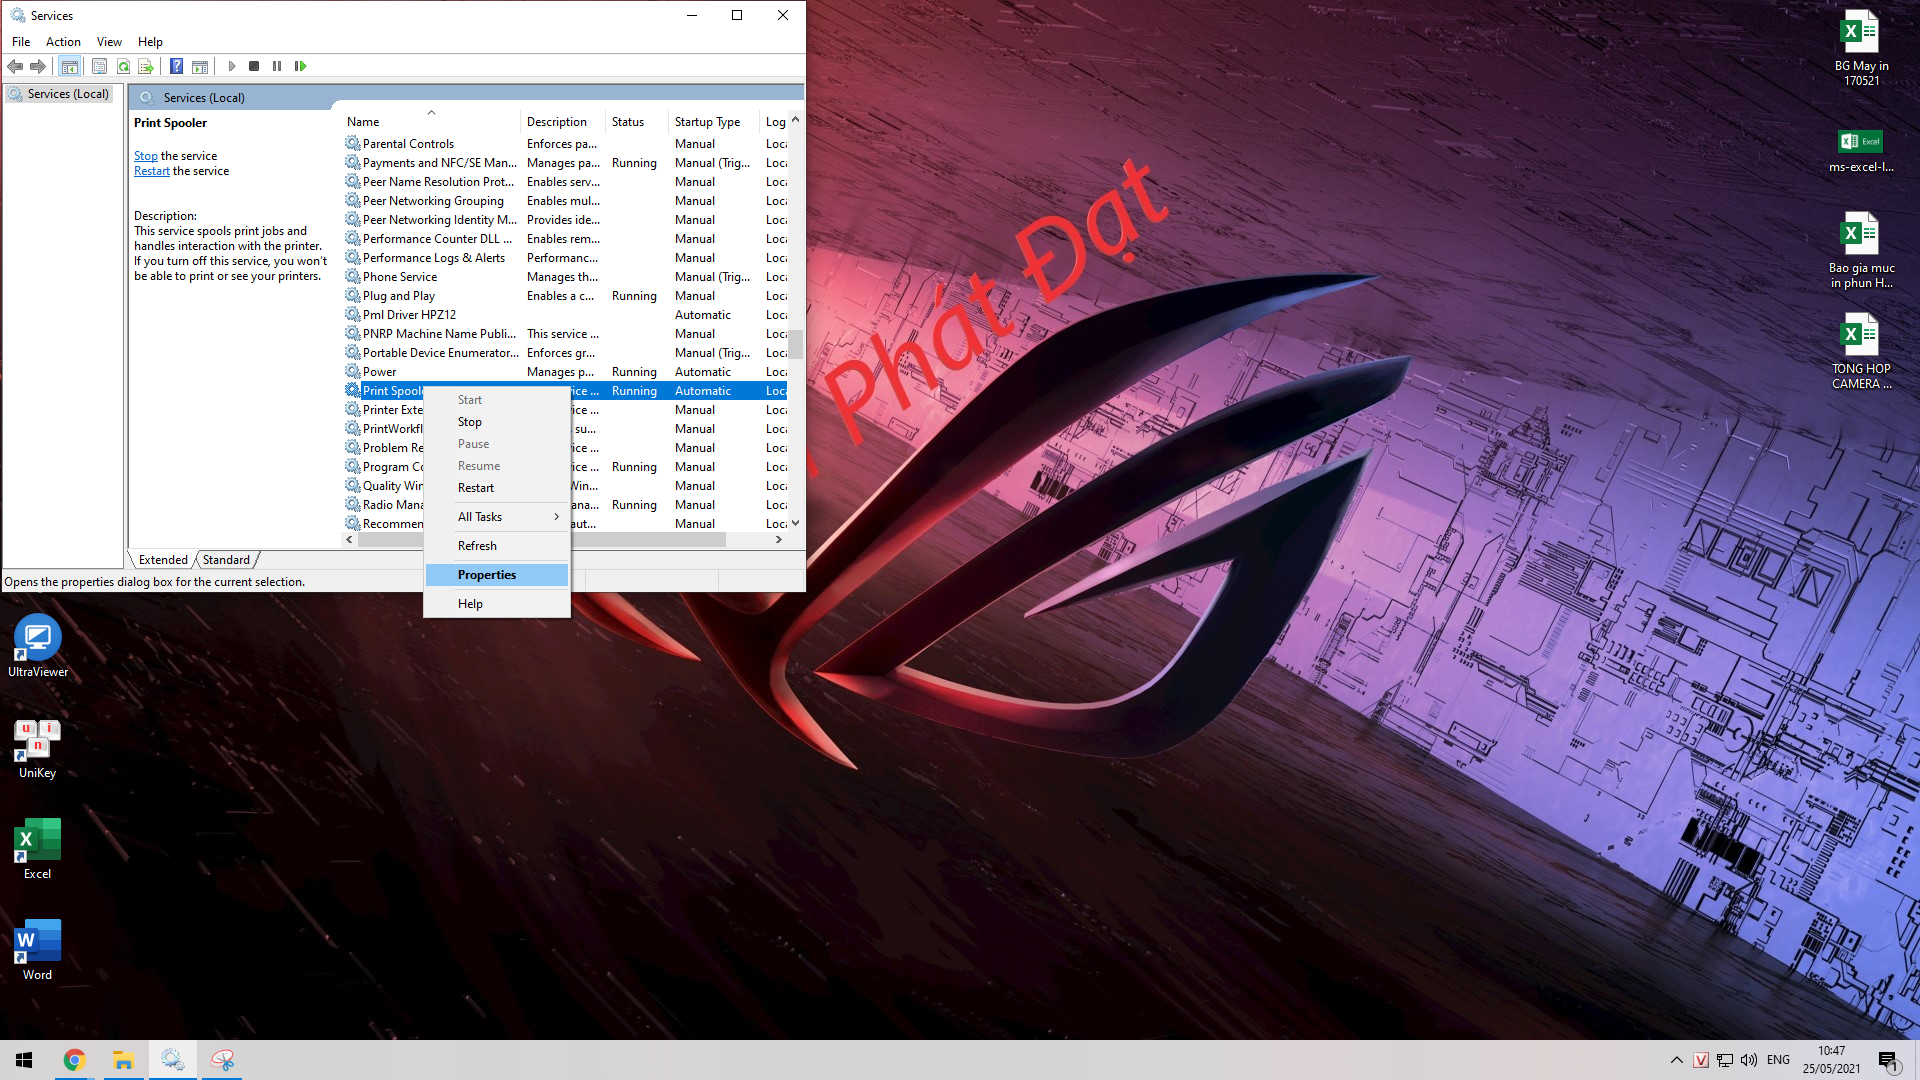This screenshot has height=1080, width=1920.
Task: Click the horizontal scrollbar left arrow
Action: pos(349,540)
